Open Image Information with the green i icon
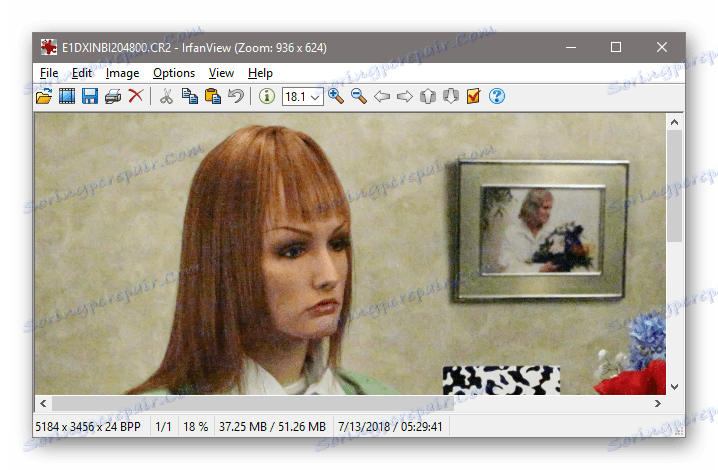The image size is (718, 470). [x=267, y=96]
